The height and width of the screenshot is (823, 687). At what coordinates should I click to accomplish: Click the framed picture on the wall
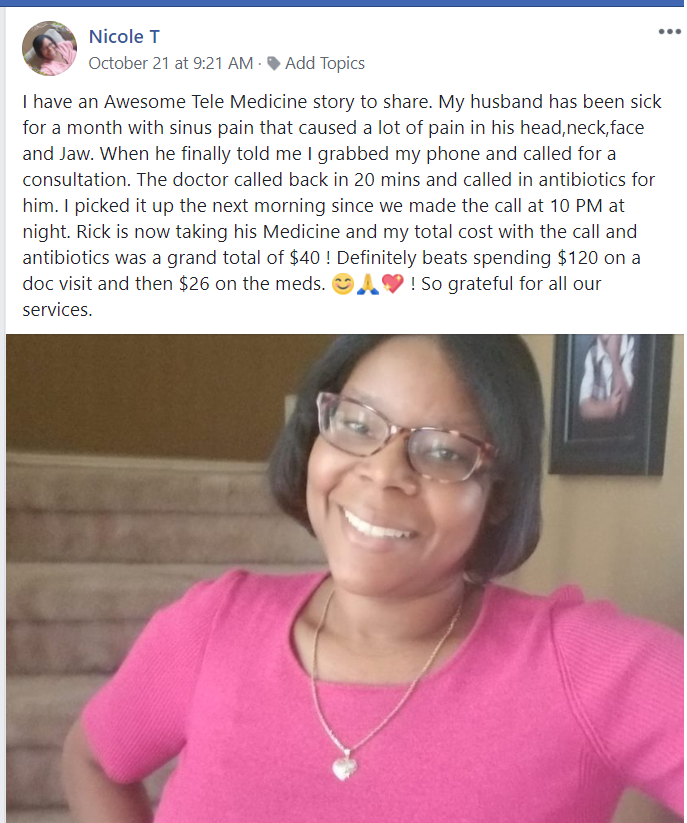tap(610, 405)
